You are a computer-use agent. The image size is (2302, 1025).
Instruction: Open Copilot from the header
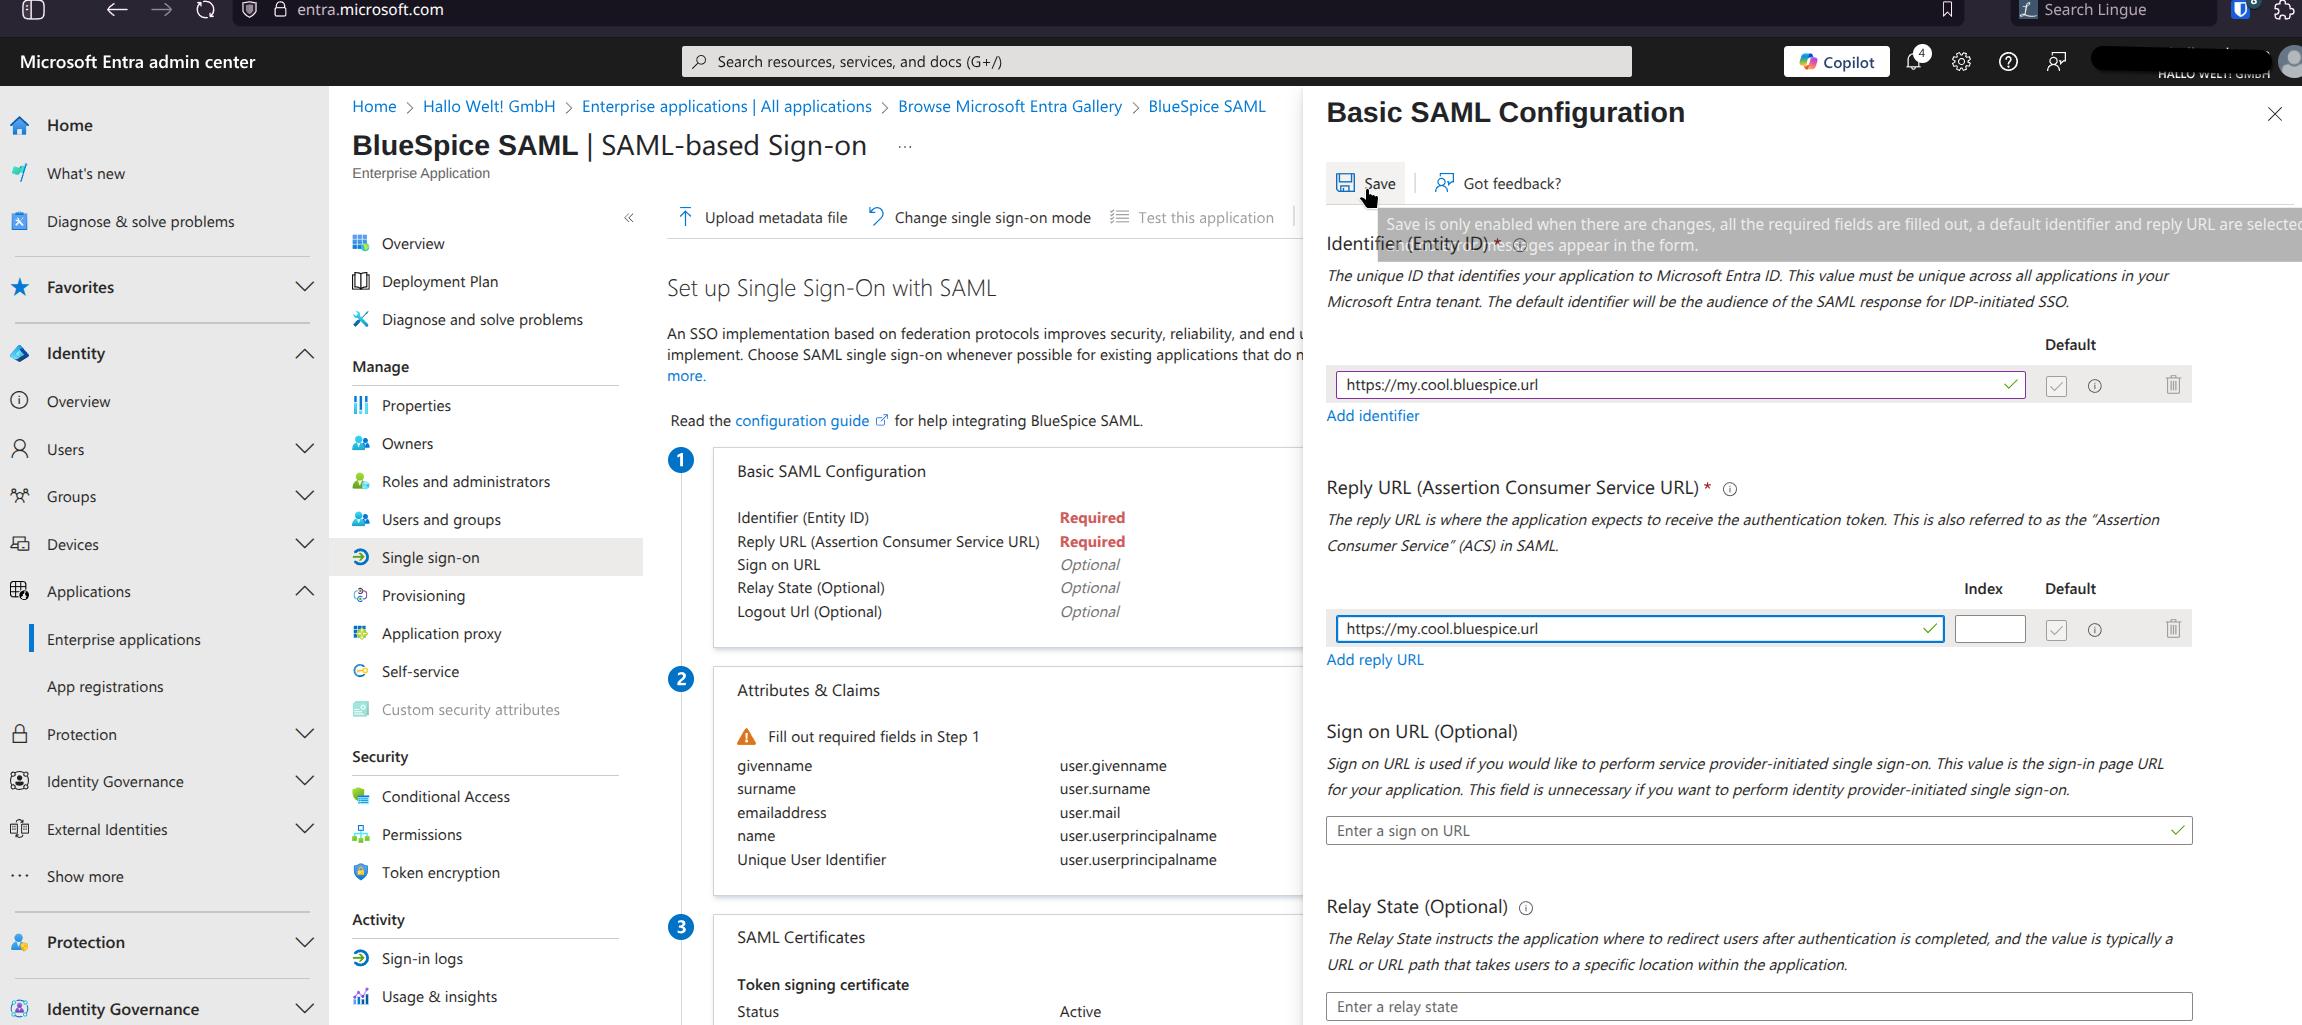1837,62
